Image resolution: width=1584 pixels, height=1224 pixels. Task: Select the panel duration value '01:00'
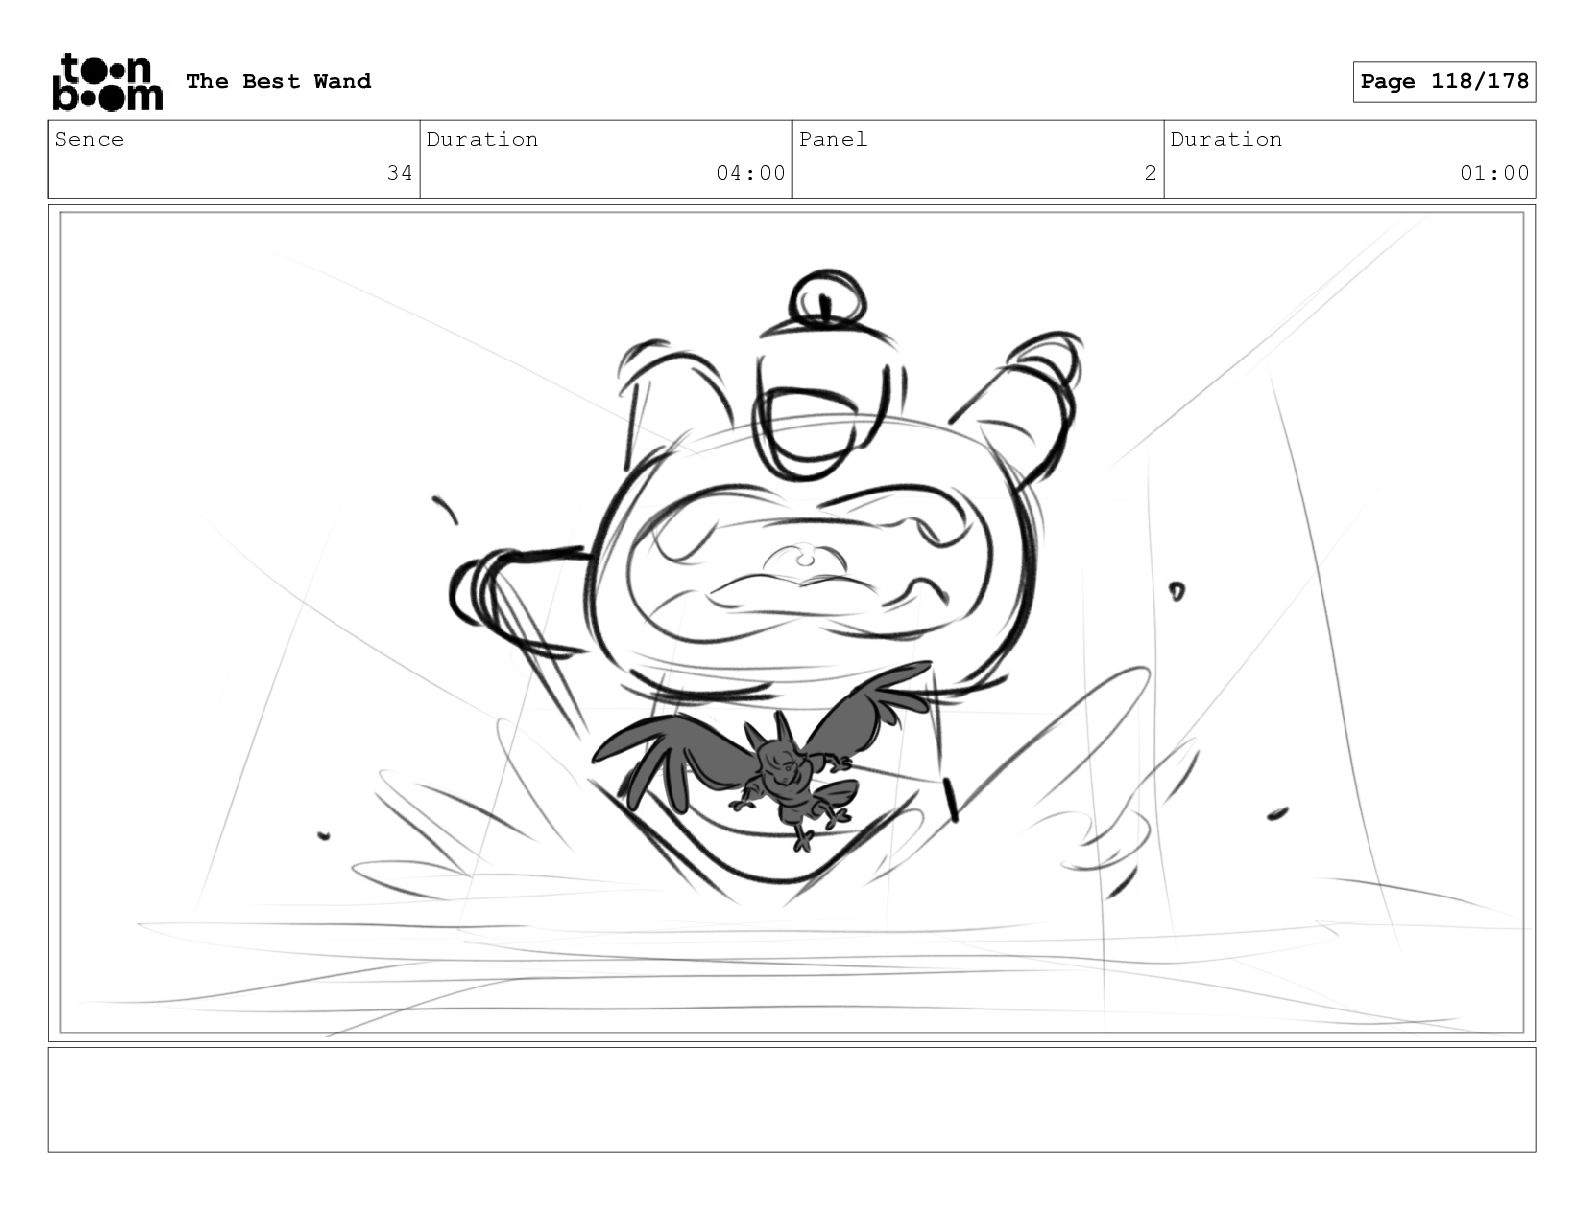1495,173
